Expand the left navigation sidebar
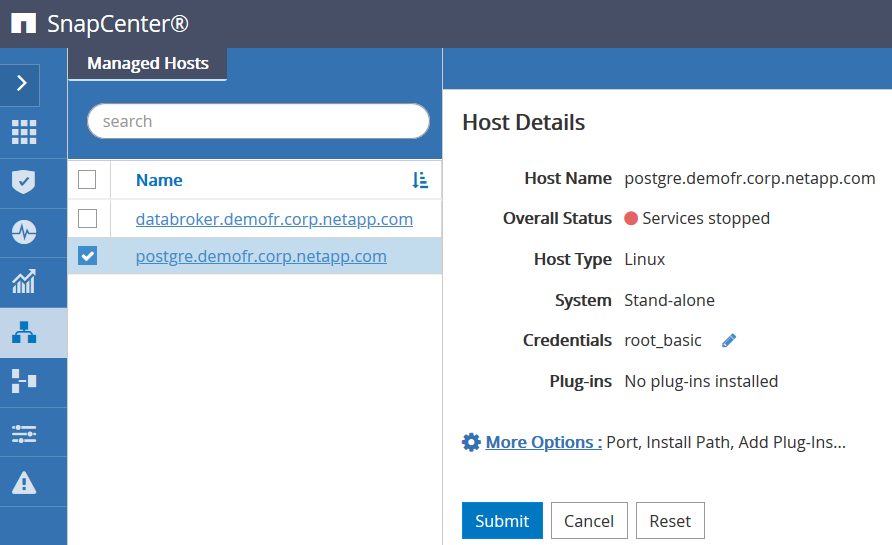 (x=21, y=85)
